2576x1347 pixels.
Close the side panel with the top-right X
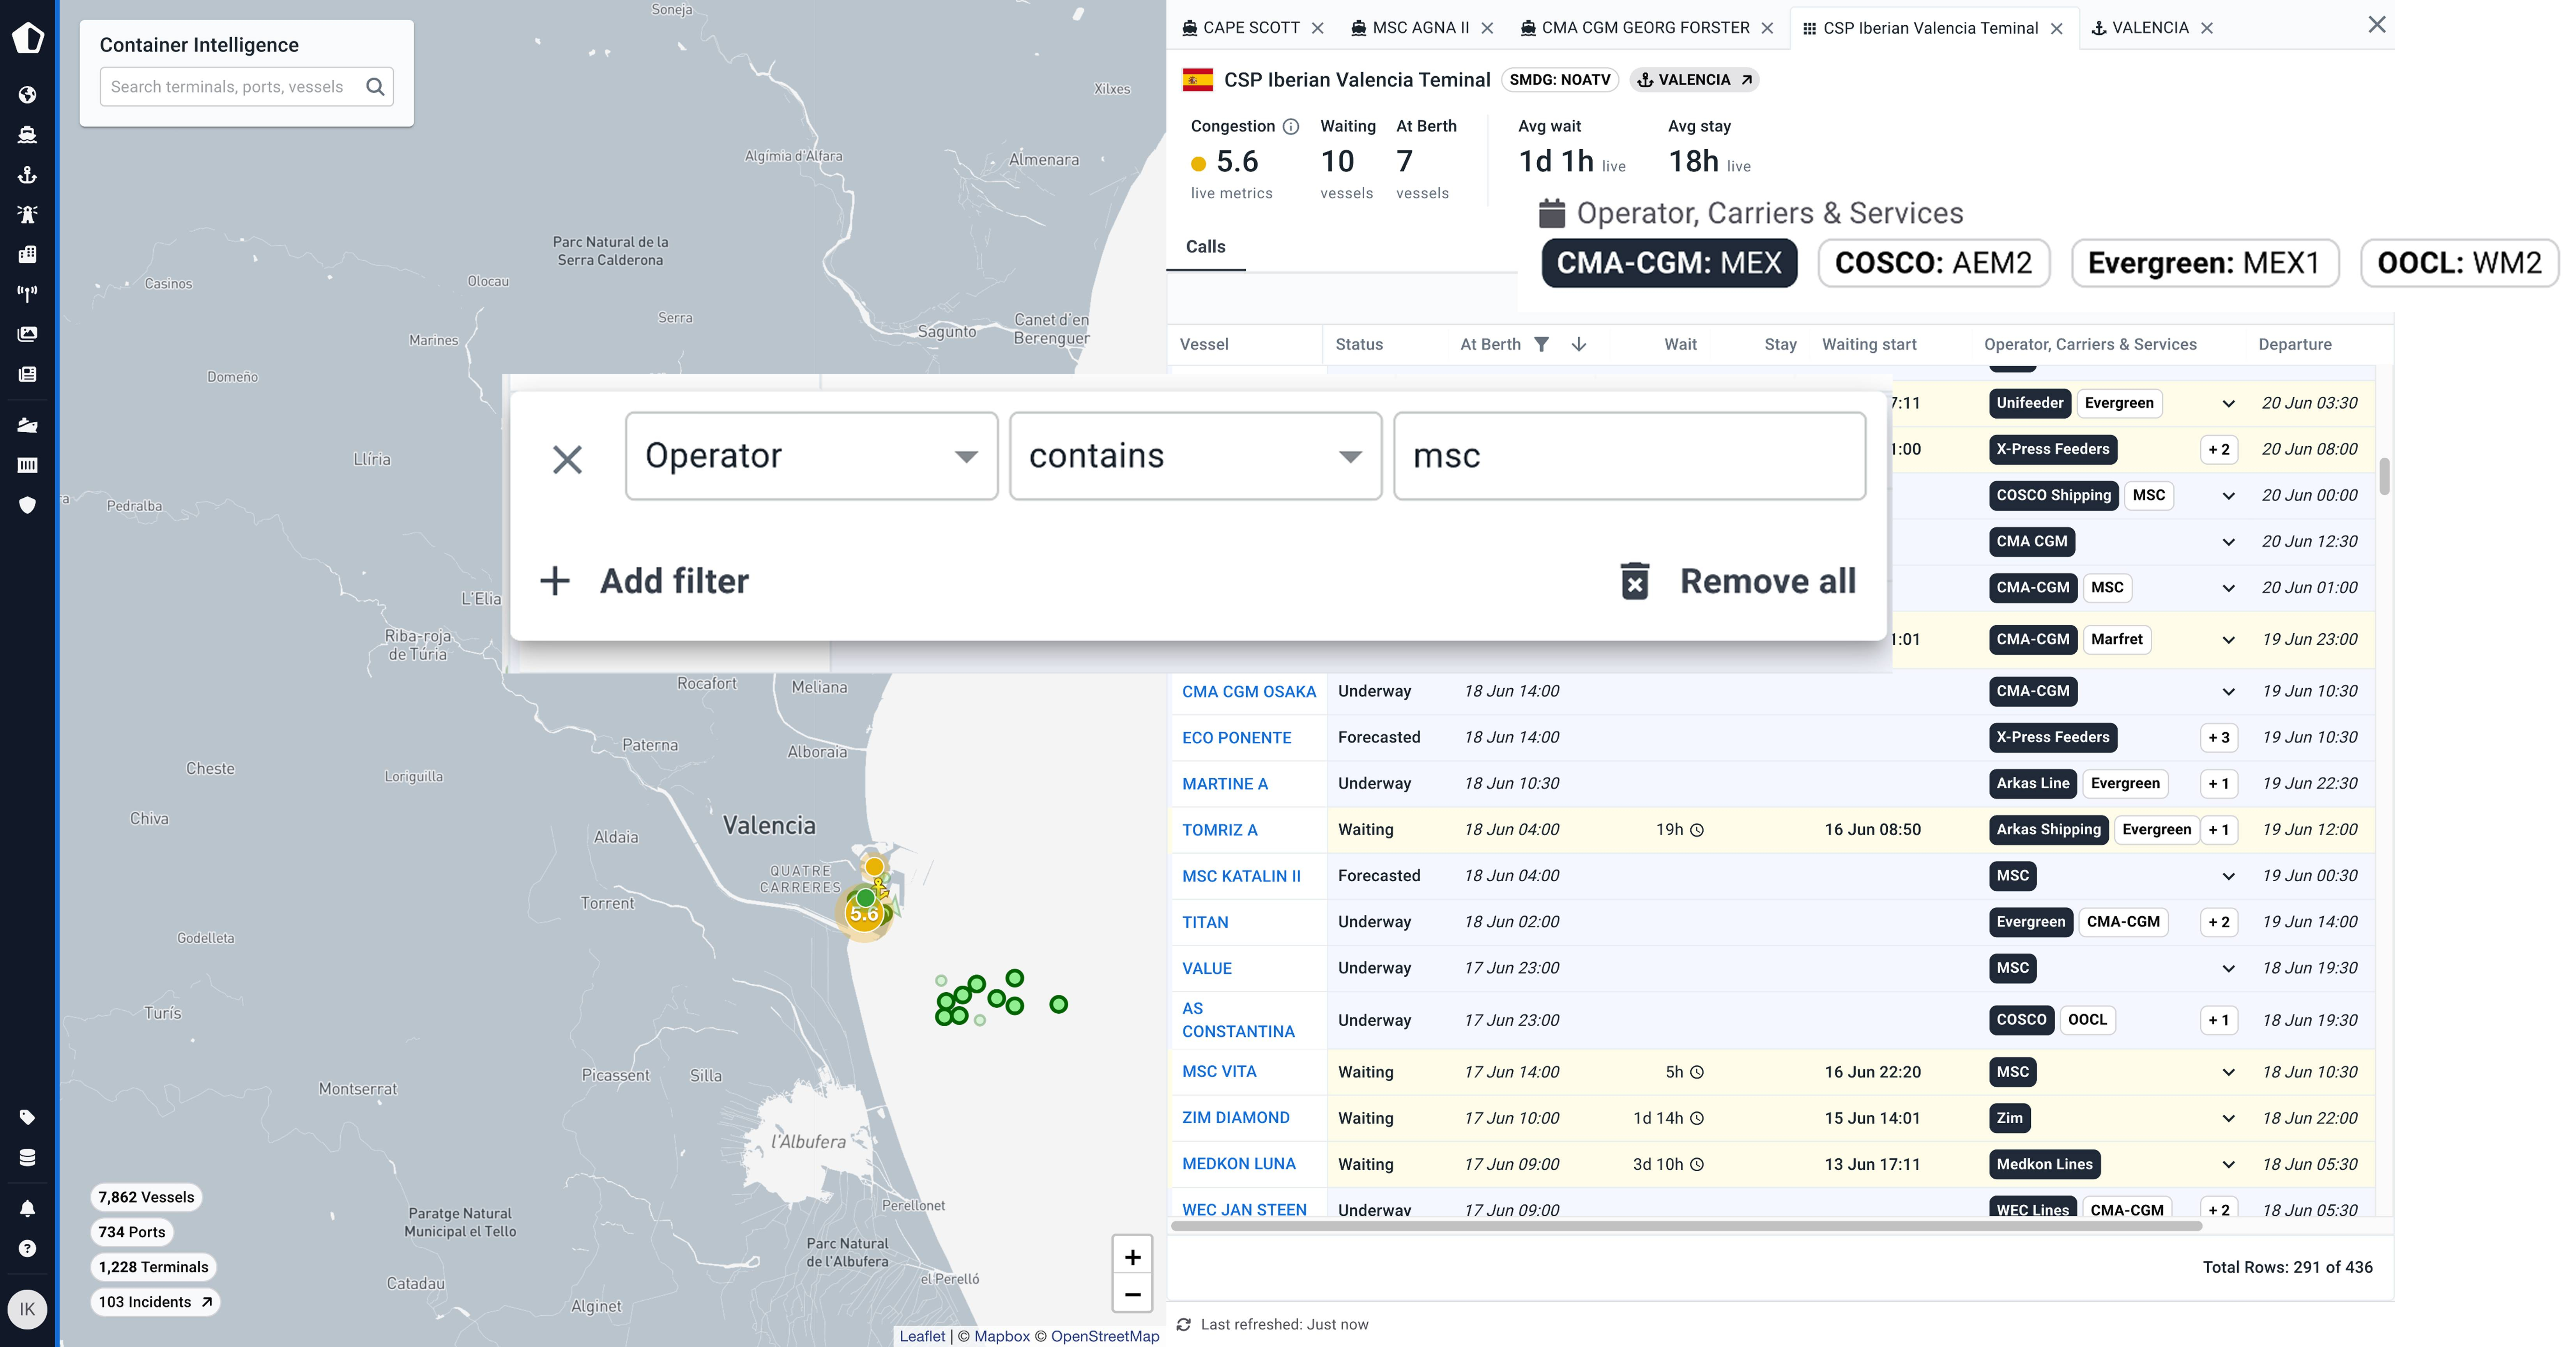[x=2377, y=25]
